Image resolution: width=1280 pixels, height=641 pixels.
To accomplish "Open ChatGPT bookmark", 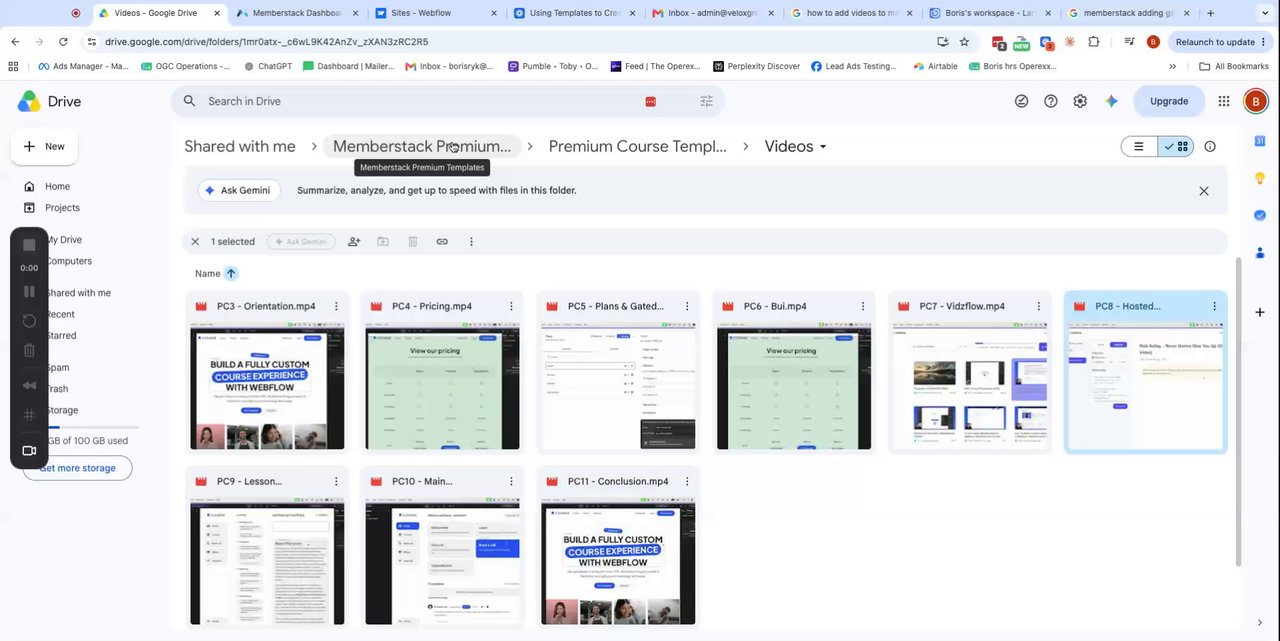I will pyautogui.click(x=267, y=66).
